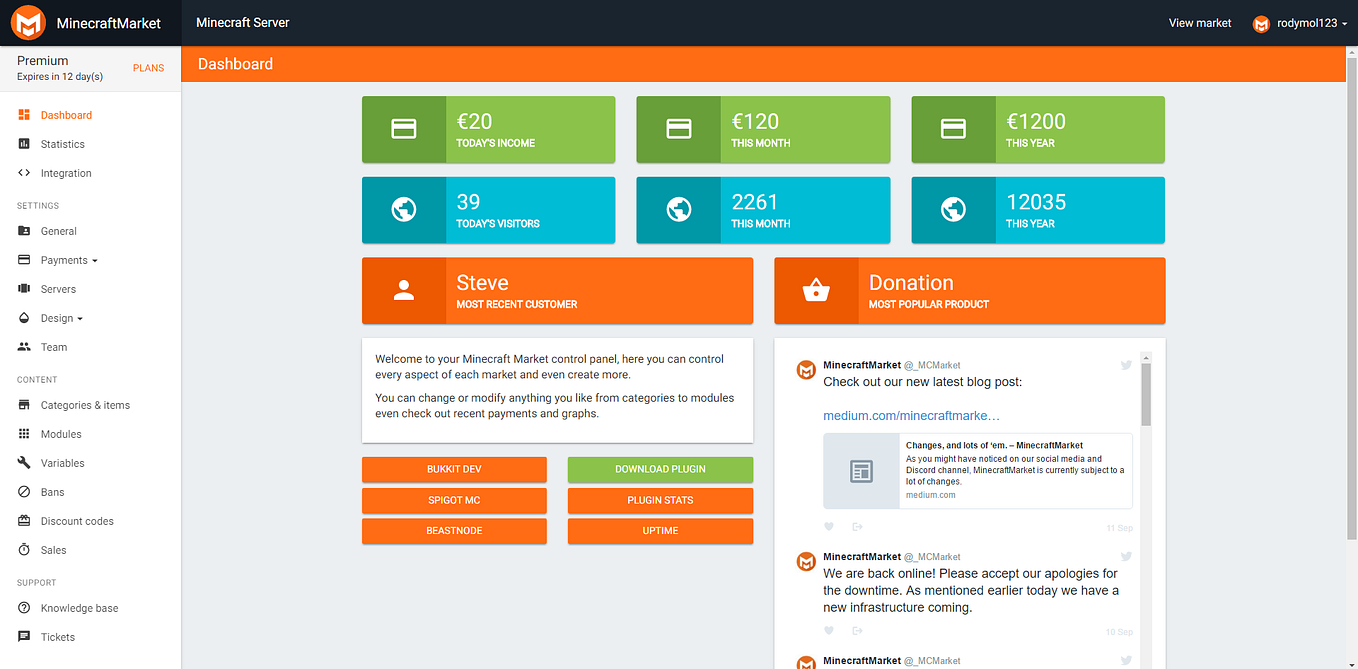Click the UPTIME button
1358x669 pixels.
pos(660,531)
